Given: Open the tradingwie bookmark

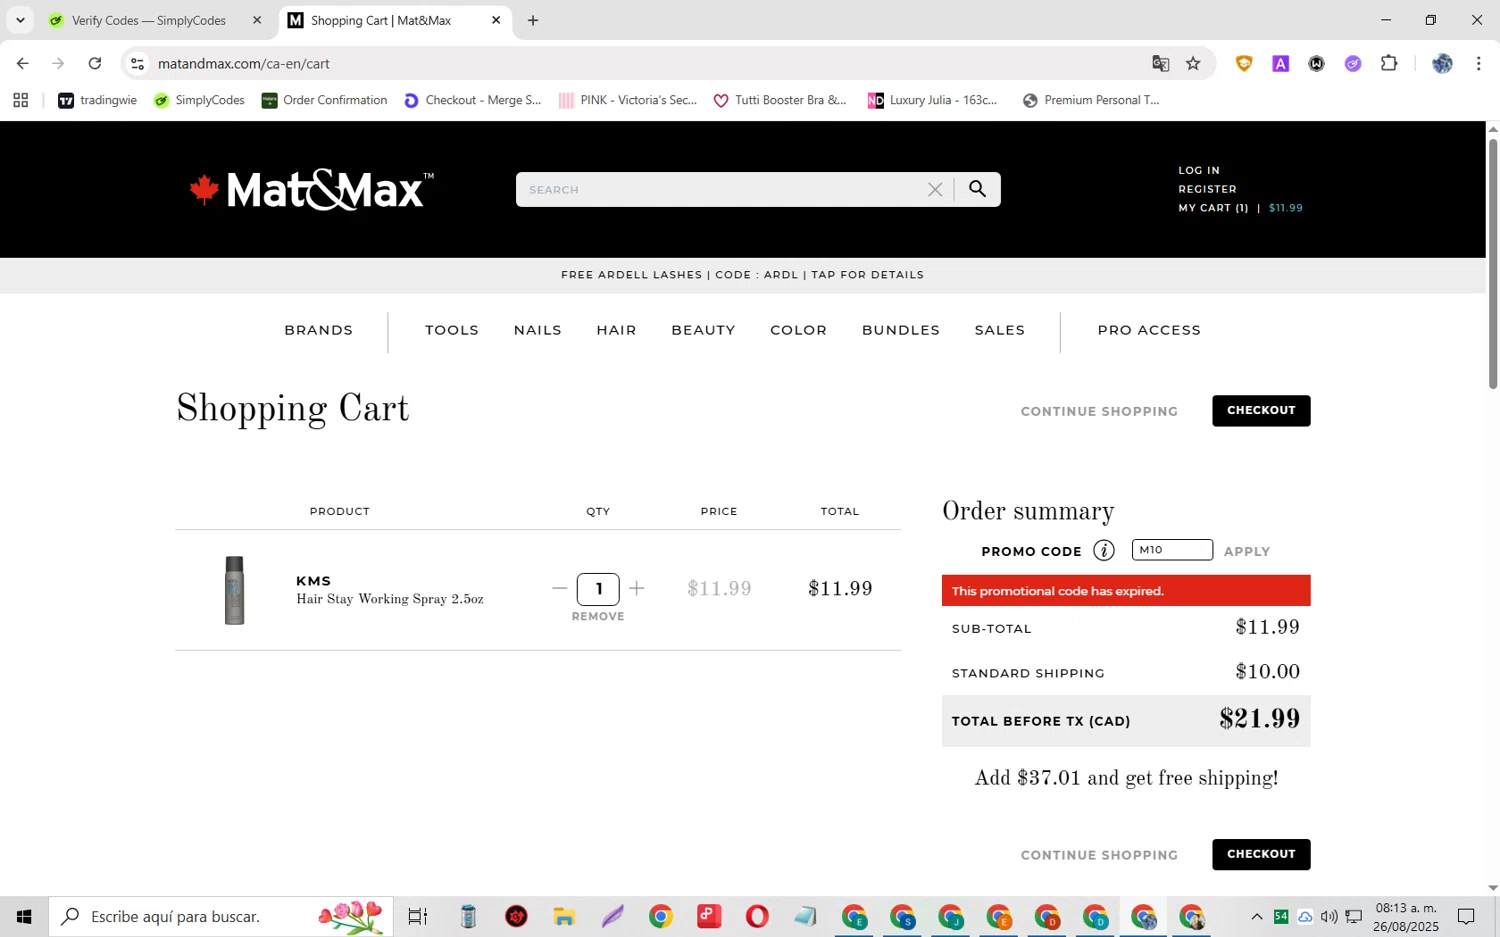Looking at the screenshot, I should (98, 100).
